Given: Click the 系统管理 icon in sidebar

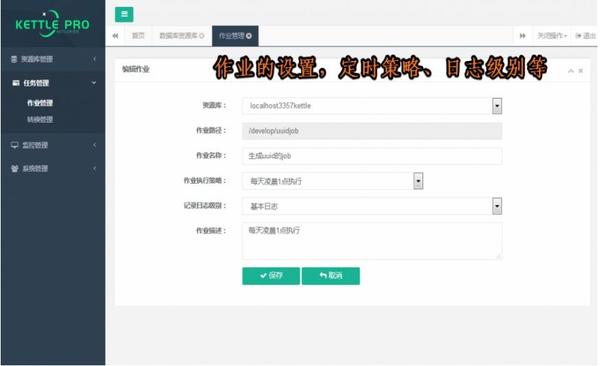Looking at the screenshot, I should pos(15,168).
